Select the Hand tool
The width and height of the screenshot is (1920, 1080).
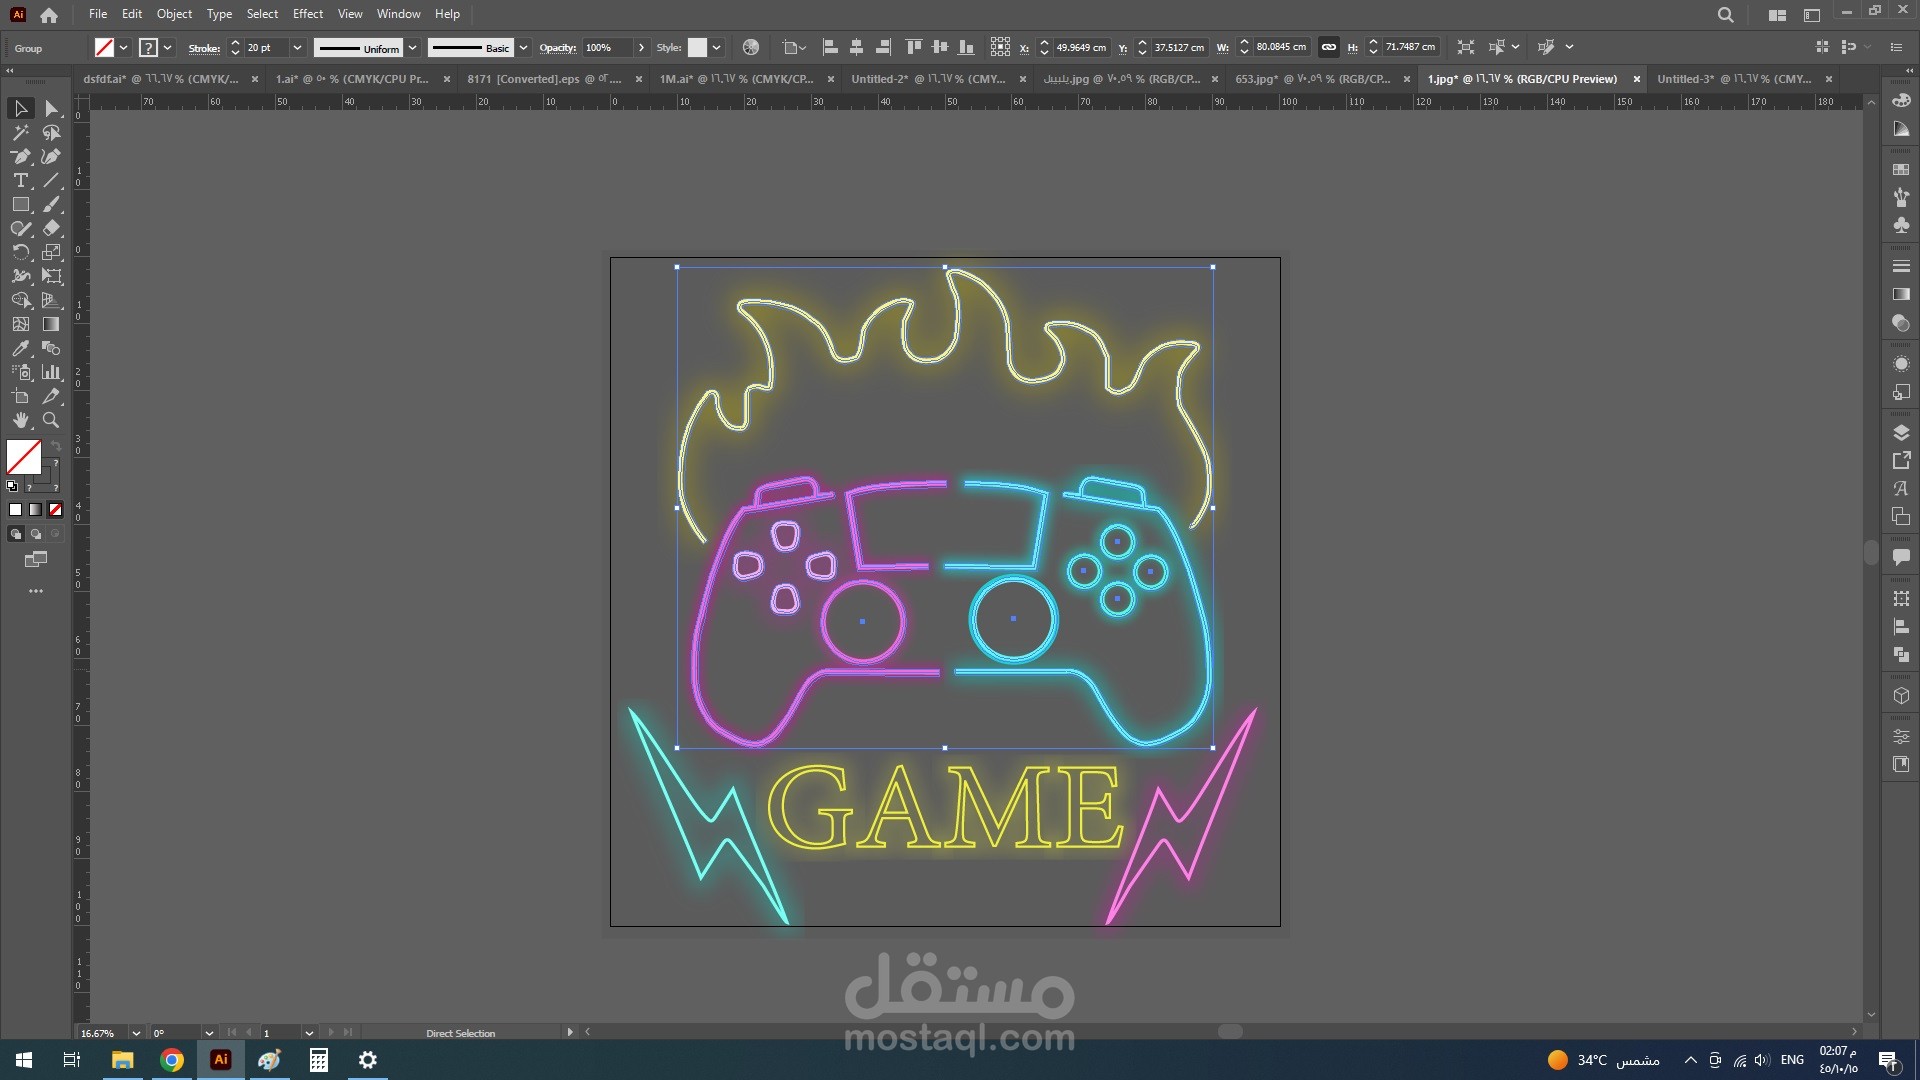pos(20,420)
